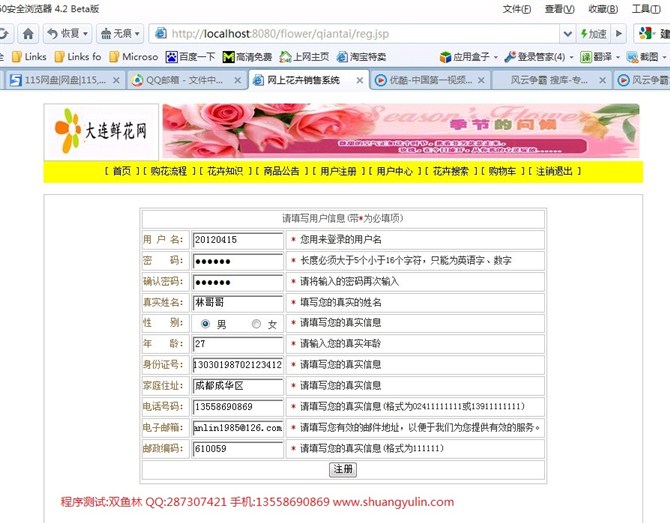
Task: Click the 真实姓名 real name field
Action: pos(238,303)
